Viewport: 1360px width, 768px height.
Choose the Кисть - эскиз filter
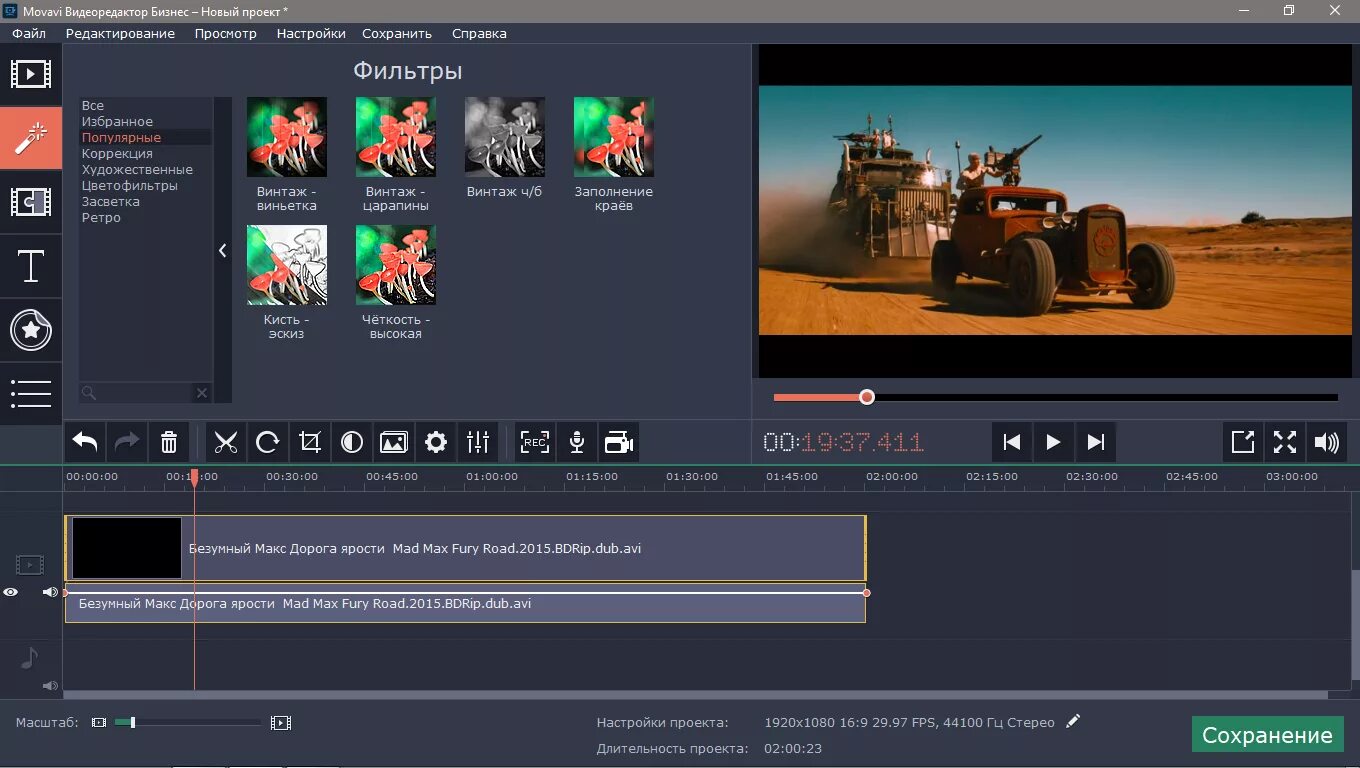[x=287, y=265]
